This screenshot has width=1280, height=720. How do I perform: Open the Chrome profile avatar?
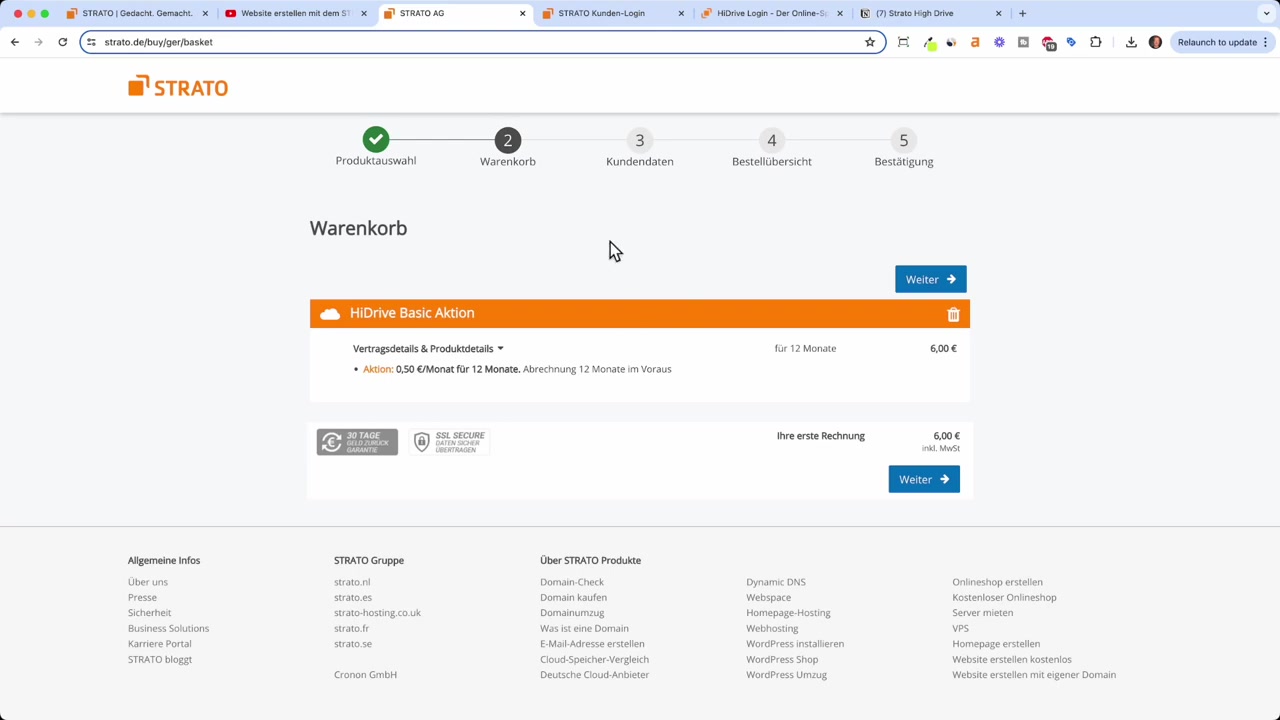(1155, 42)
